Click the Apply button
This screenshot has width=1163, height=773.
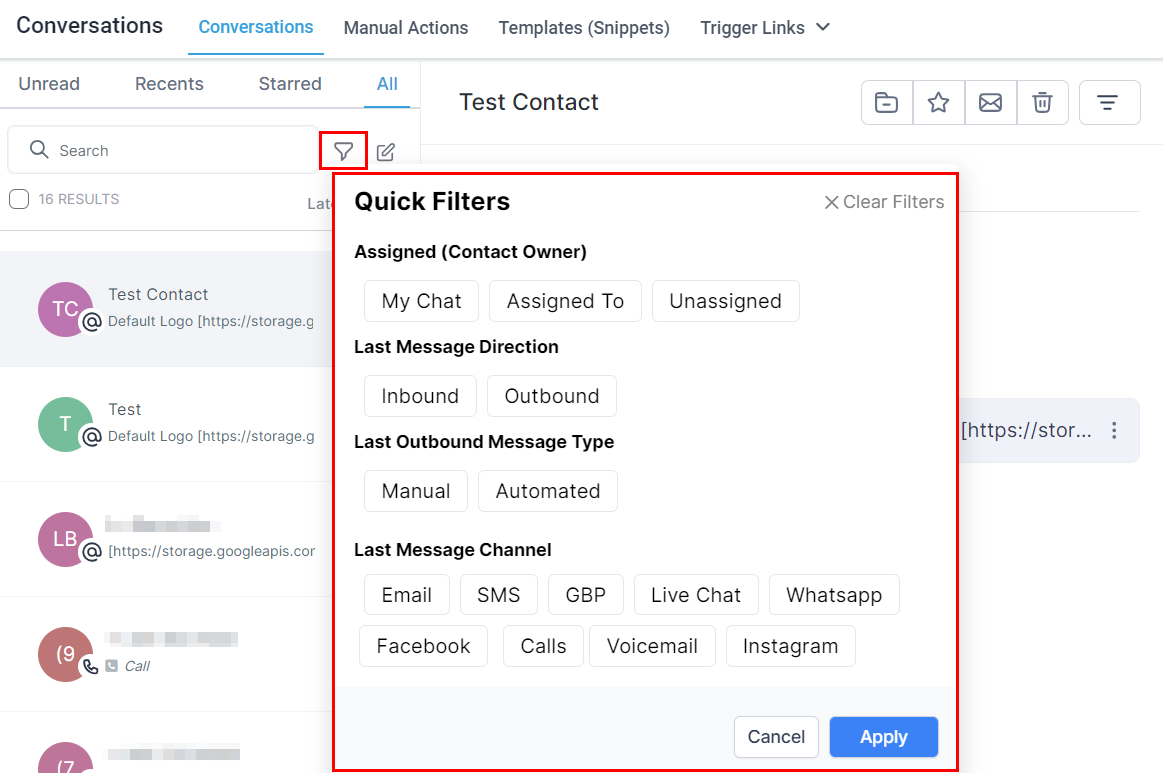tap(883, 737)
